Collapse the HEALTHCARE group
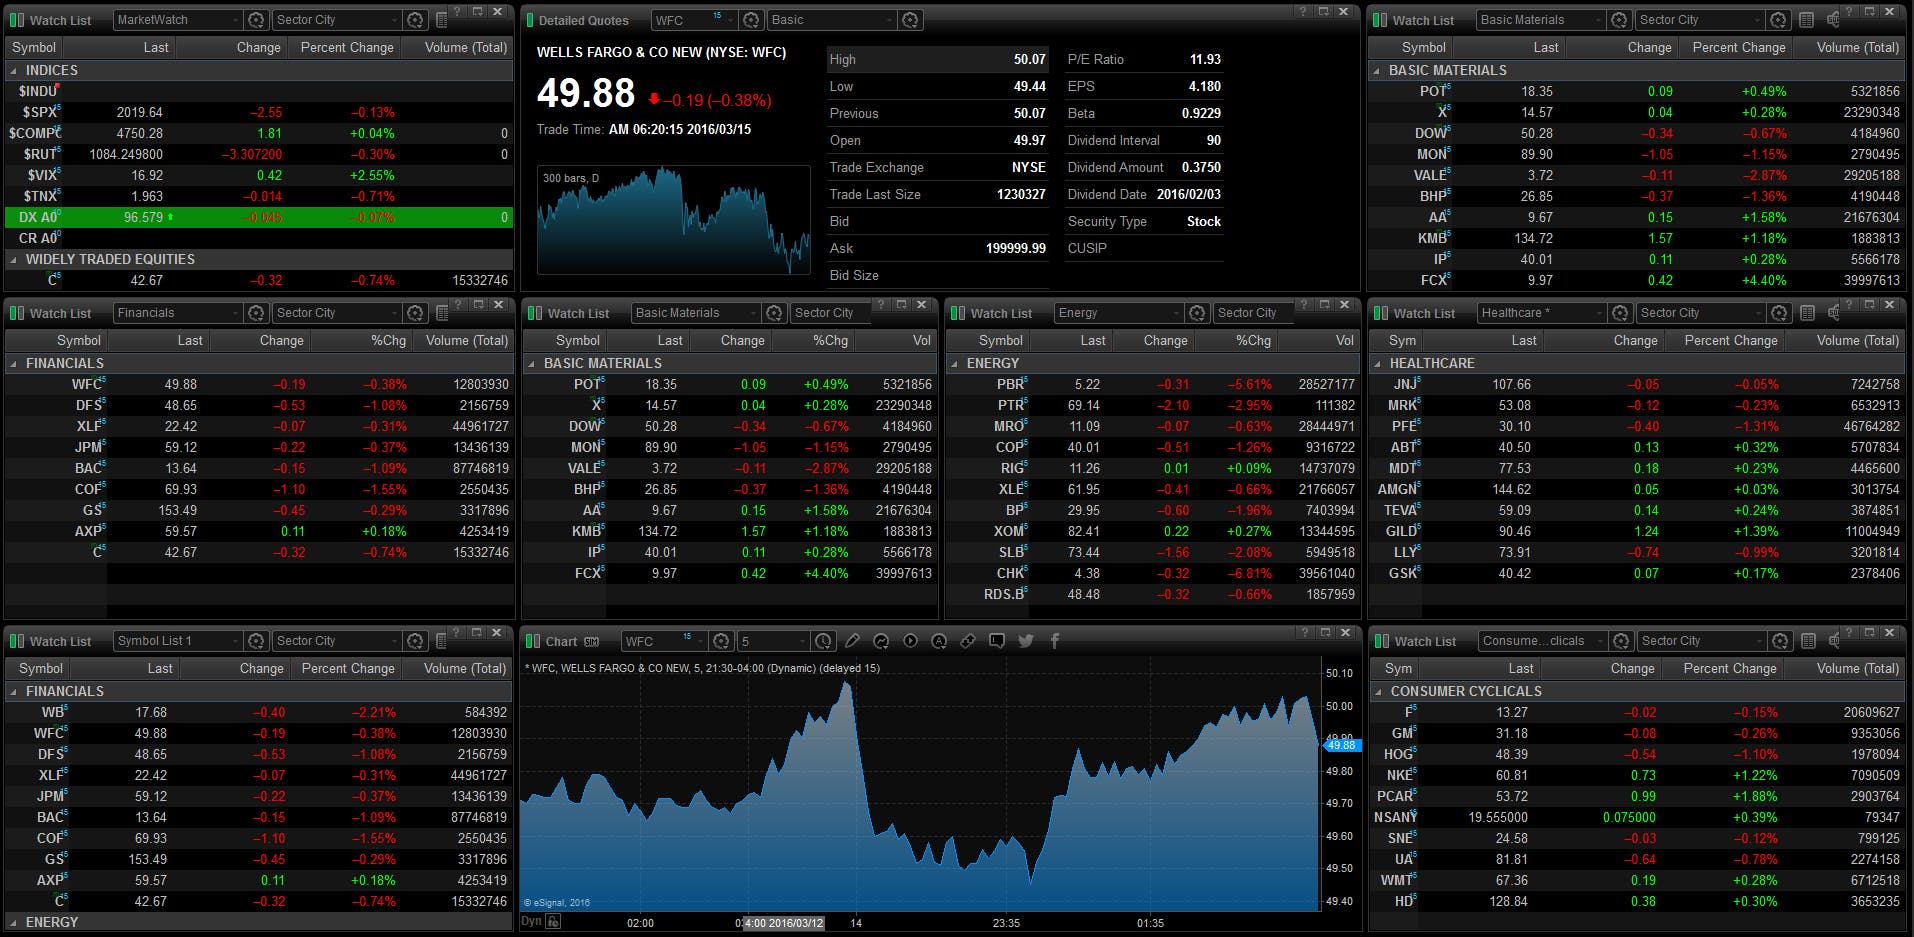Screen dimensions: 1914x937 [1379, 364]
